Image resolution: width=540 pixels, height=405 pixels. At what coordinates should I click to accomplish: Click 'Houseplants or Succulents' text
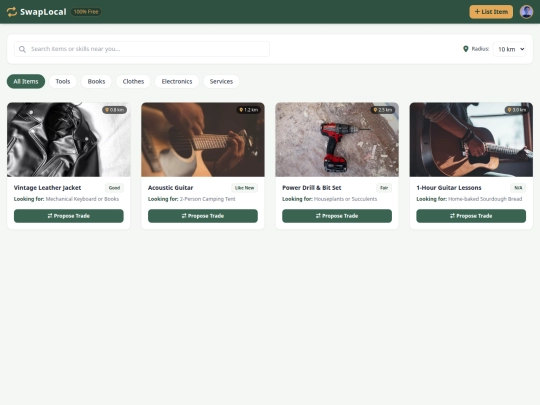click(x=345, y=199)
